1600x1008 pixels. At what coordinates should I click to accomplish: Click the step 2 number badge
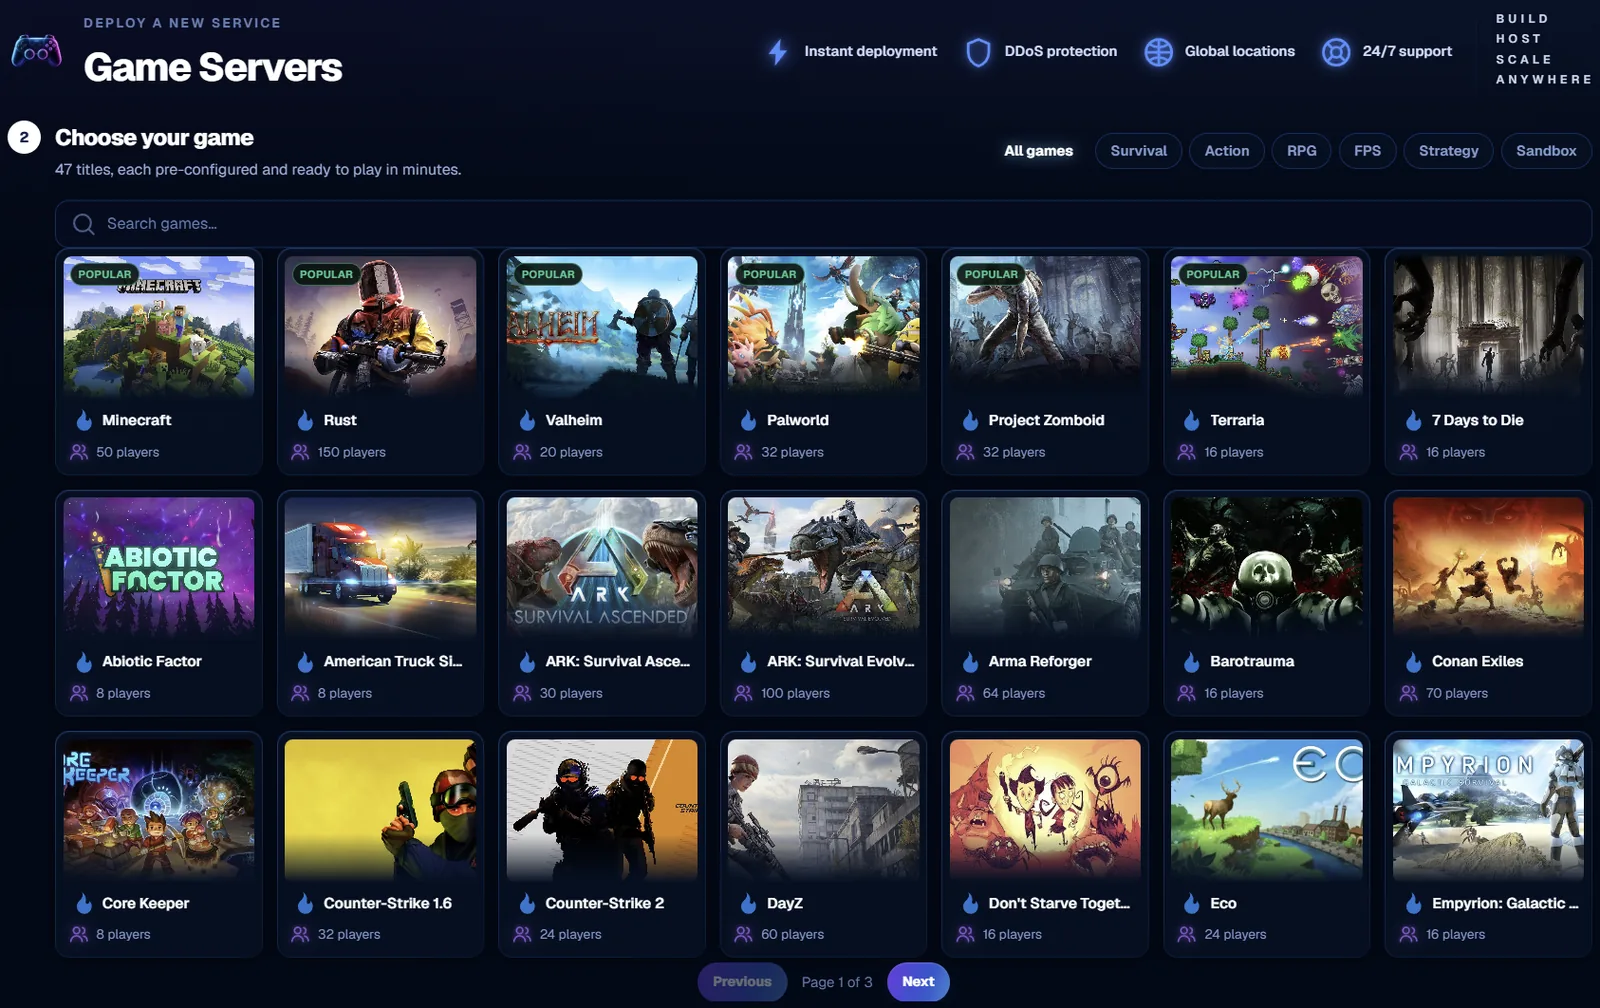pyautogui.click(x=24, y=138)
